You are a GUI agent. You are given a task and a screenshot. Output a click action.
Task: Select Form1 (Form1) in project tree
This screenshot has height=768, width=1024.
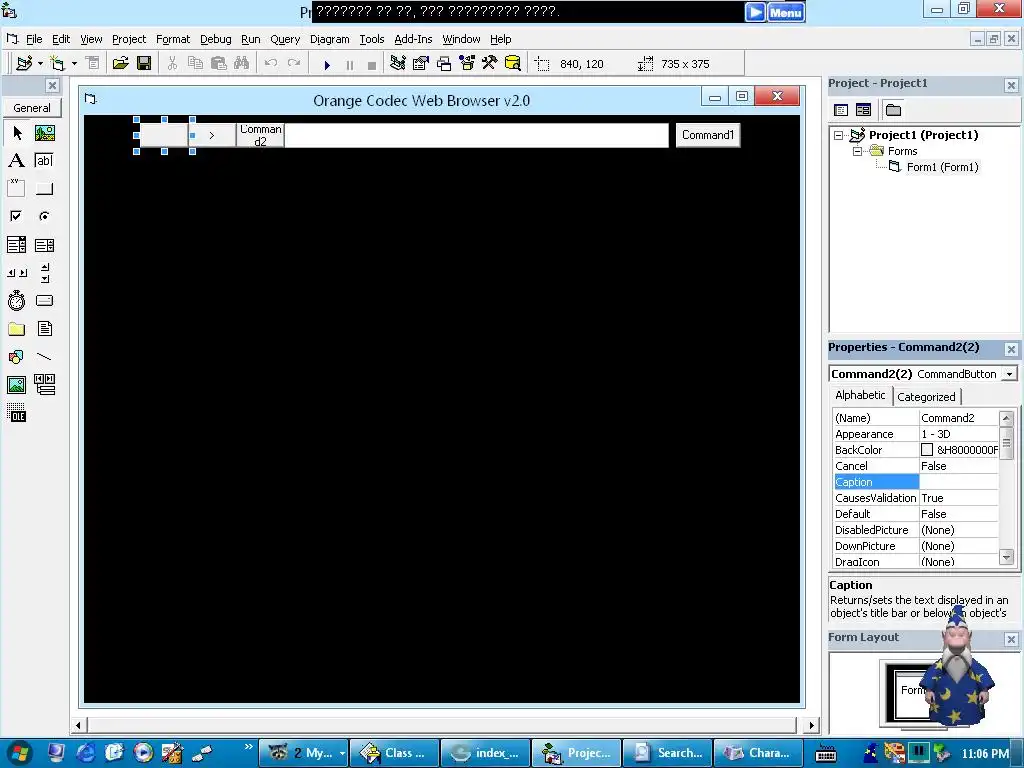pos(942,167)
